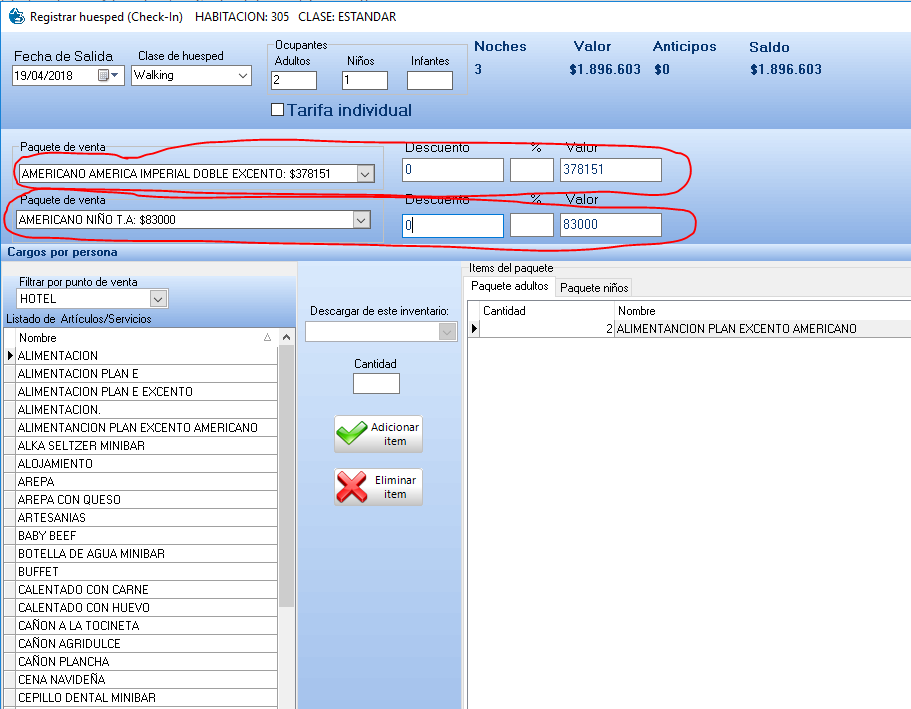This screenshot has width=911, height=709.
Task: Enable the Tarifa individual checkbox
Action: pos(278,110)
